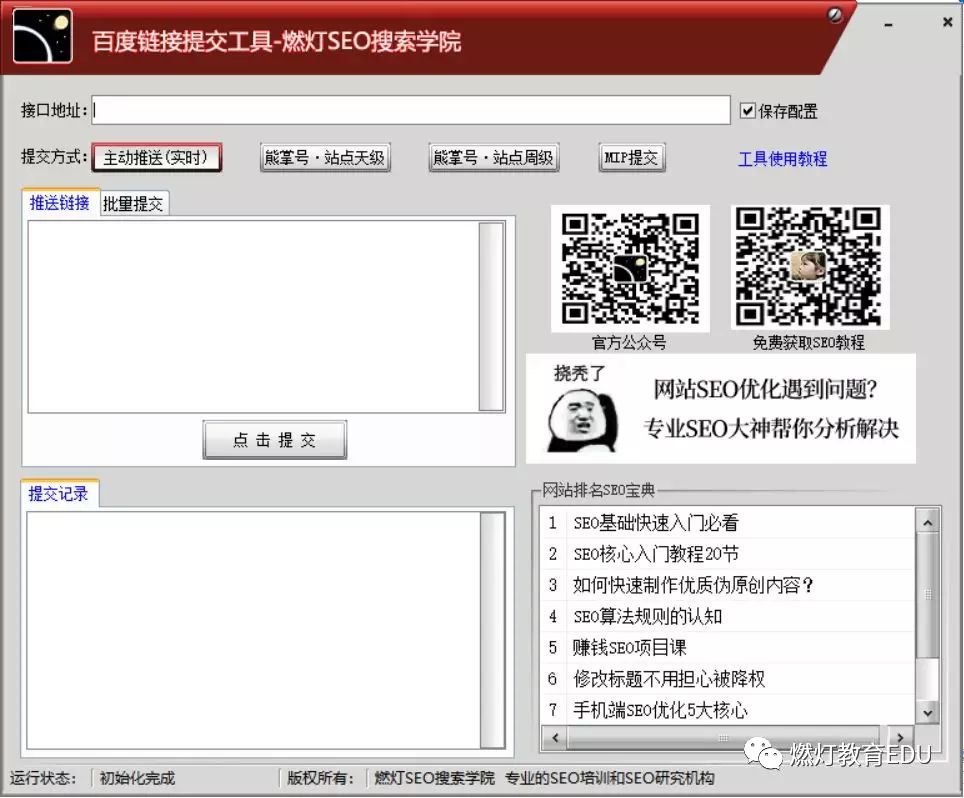
Task: Click the 网站SEO优化遇到问题 banner
Action: point(721,408)
